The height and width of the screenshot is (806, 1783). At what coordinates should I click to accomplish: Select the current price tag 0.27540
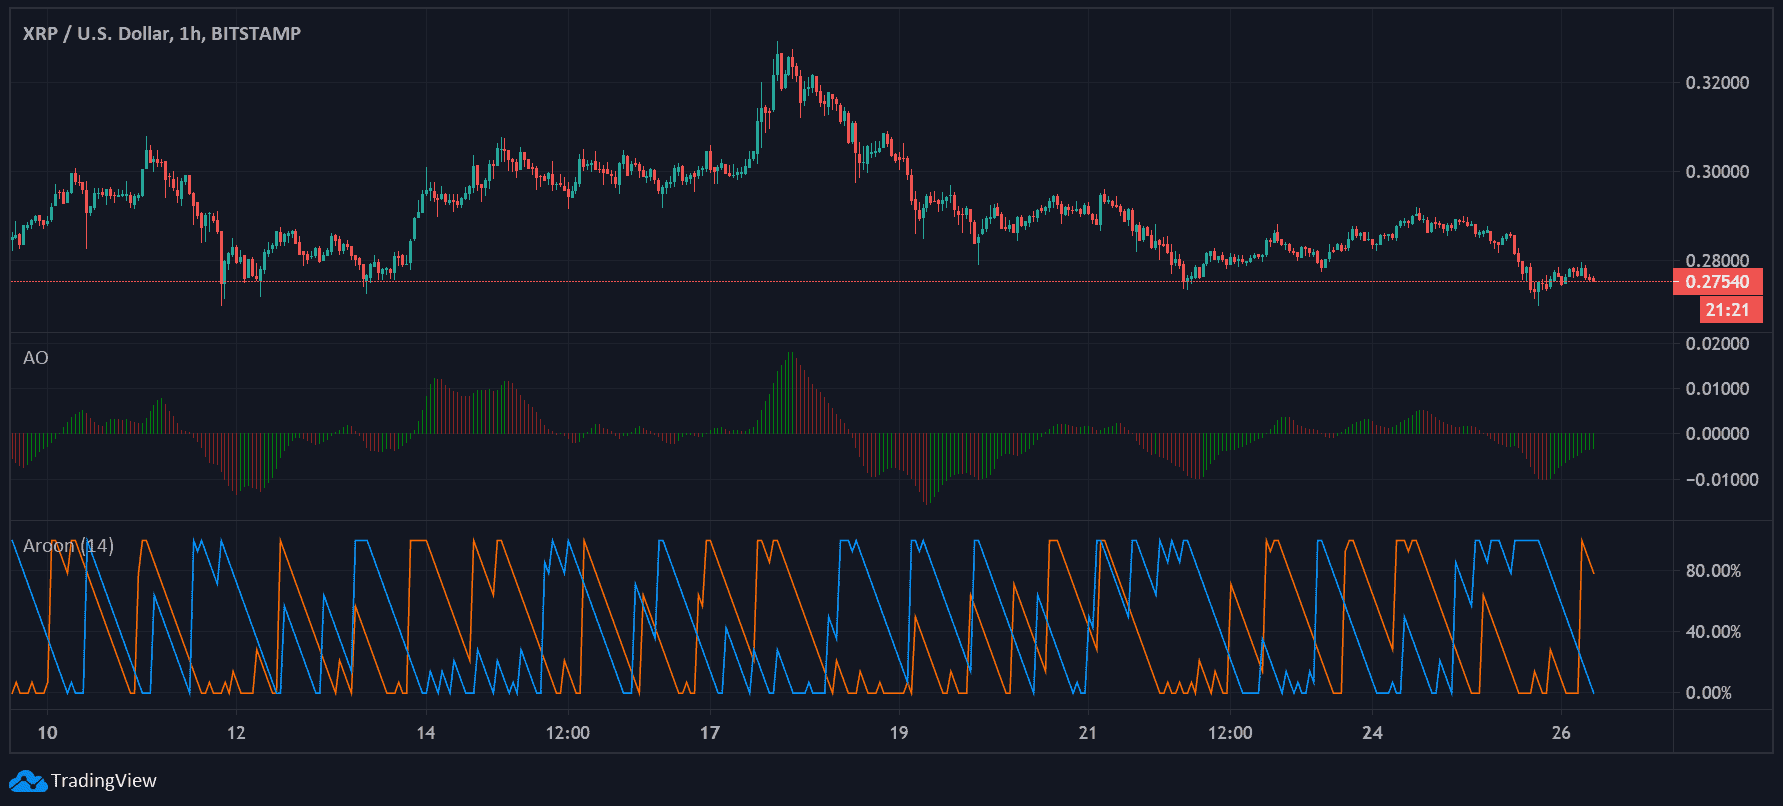[x=1718, y=282]
